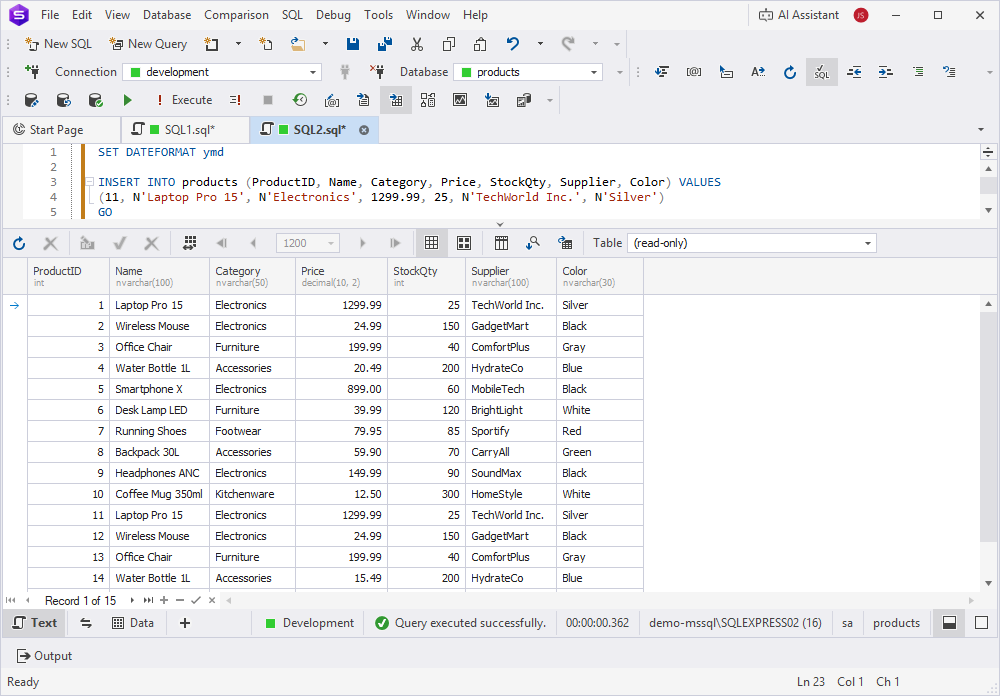Image resolution: width=1000 pixels, height=696 pixels.
Task: Expand the Table read-only dropdown
Action: point(867,243)
